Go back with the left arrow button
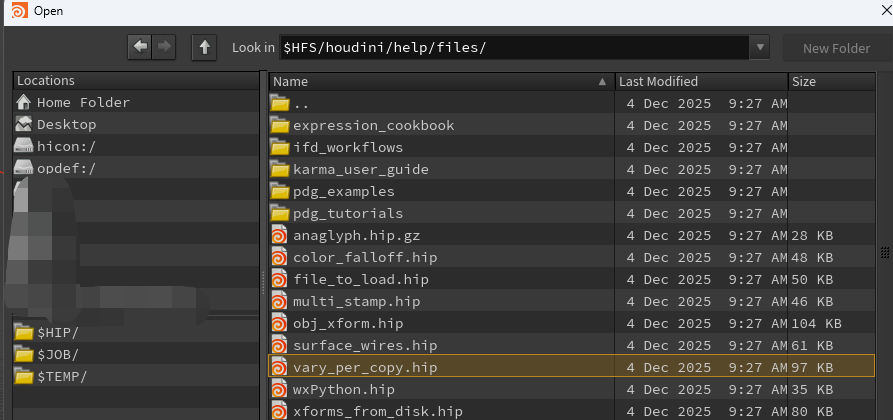 tap(139, 47)
